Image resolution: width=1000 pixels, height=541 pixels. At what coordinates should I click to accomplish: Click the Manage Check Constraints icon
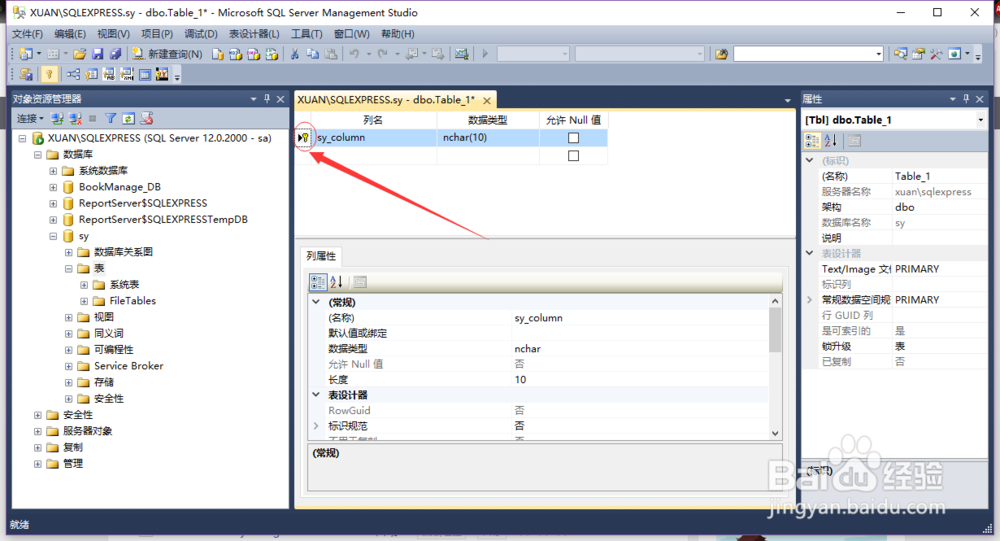(145, 75)
